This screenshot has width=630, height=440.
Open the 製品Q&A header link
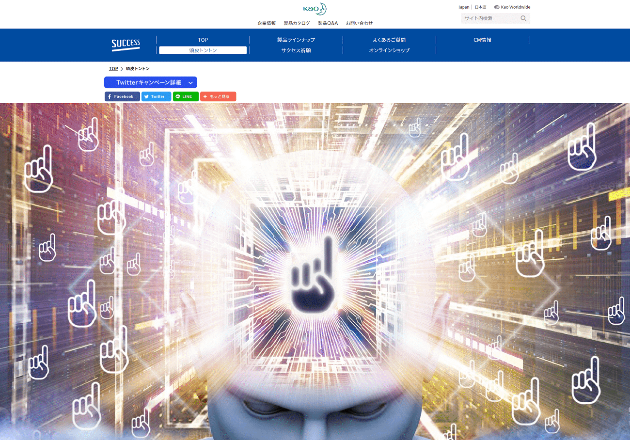[327, 22]
